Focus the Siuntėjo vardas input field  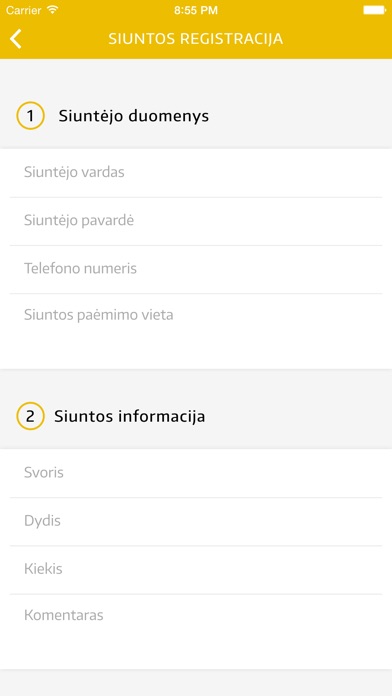[196, 173]
